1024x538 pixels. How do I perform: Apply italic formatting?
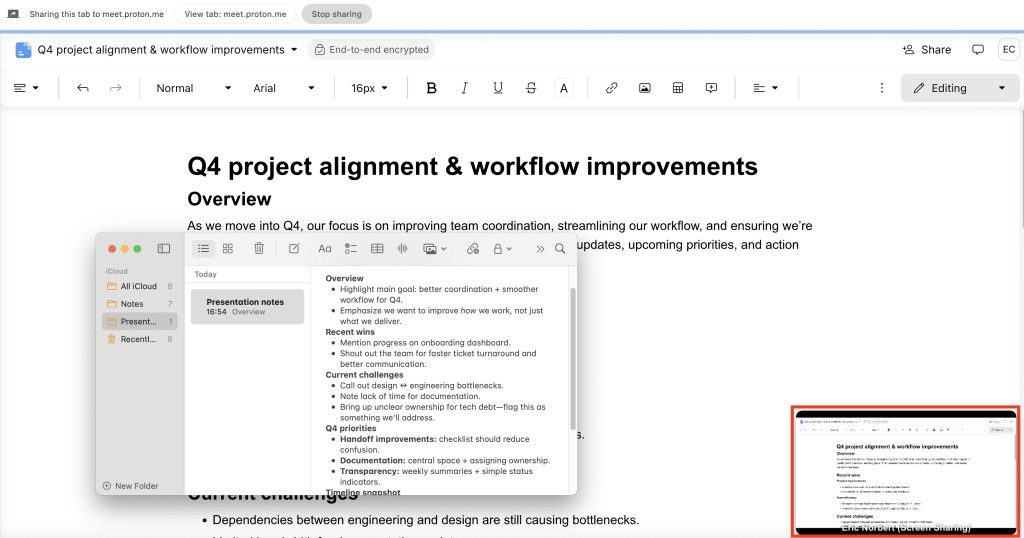pos(464,88)
